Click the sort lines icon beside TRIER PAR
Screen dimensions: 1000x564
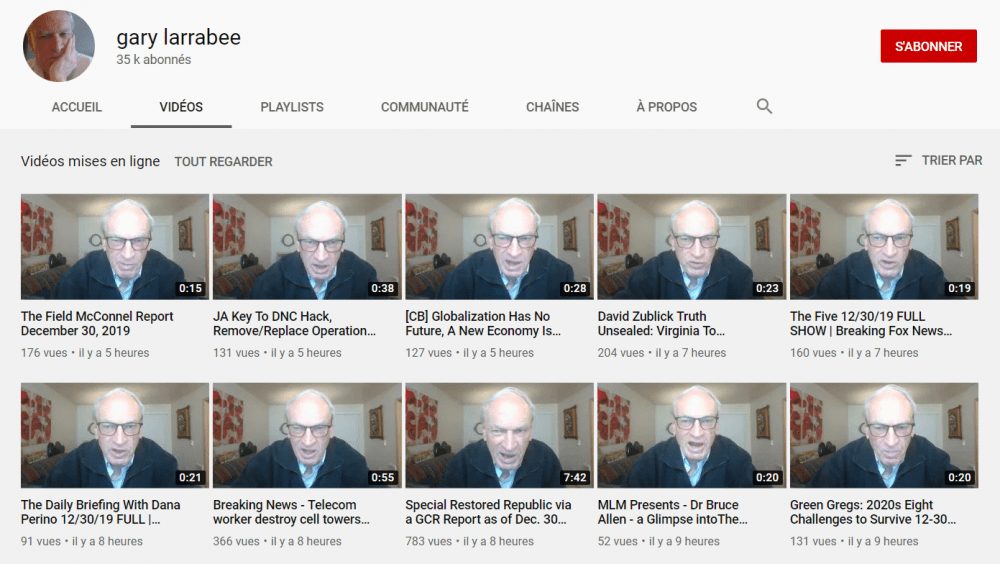[x=903, y=160]
